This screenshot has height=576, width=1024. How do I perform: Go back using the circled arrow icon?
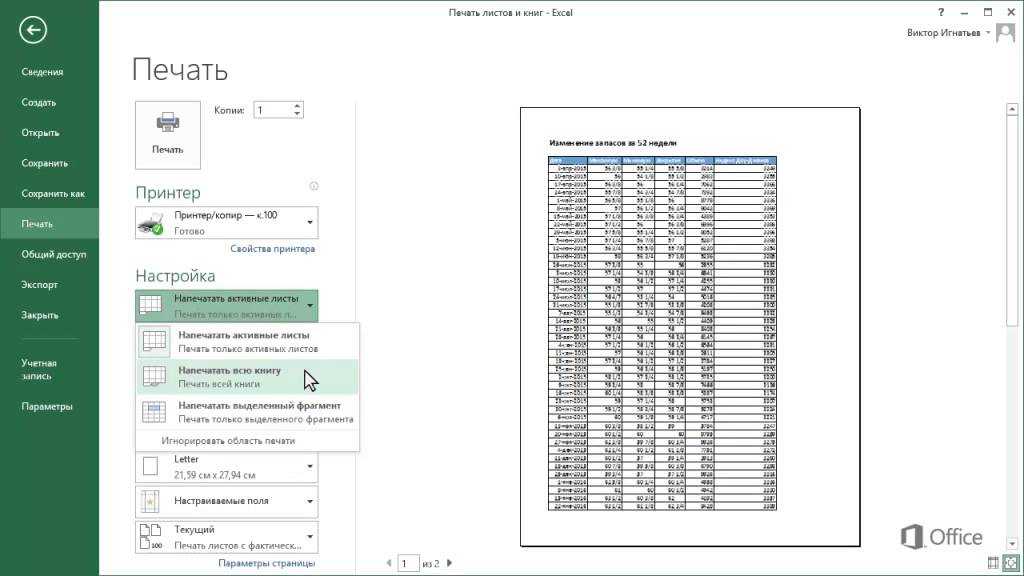(33, 29)
